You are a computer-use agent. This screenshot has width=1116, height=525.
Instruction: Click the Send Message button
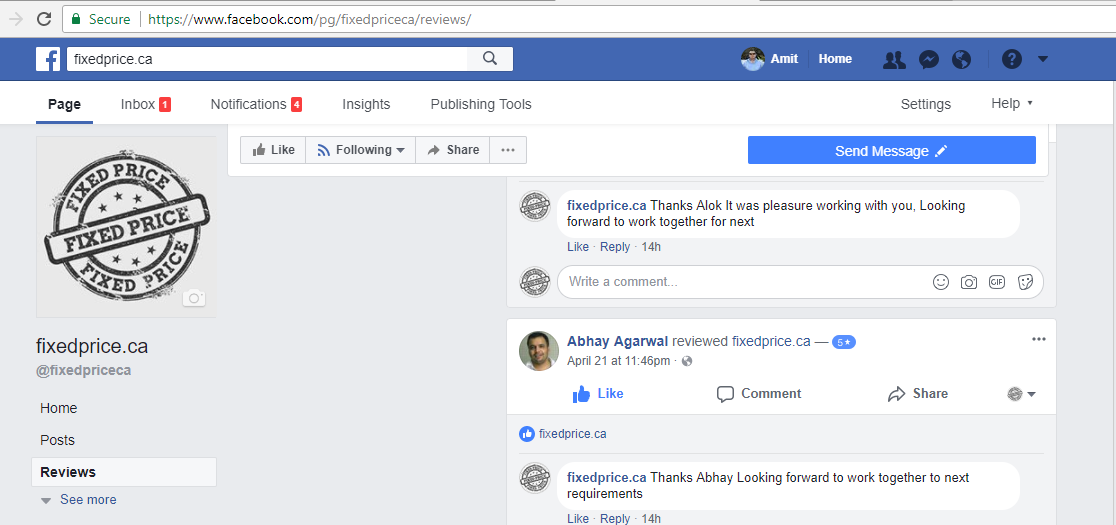point(891,151)
